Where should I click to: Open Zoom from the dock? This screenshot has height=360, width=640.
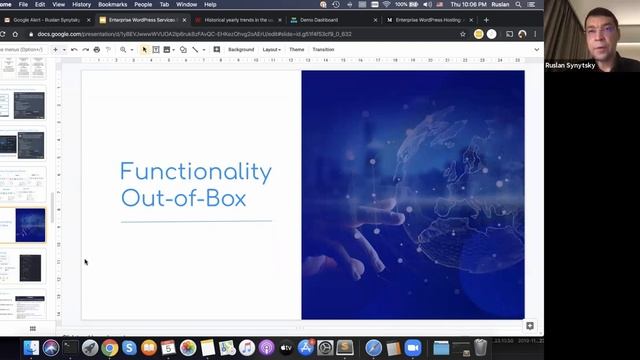pyautogui.click(x=413, y=348)
